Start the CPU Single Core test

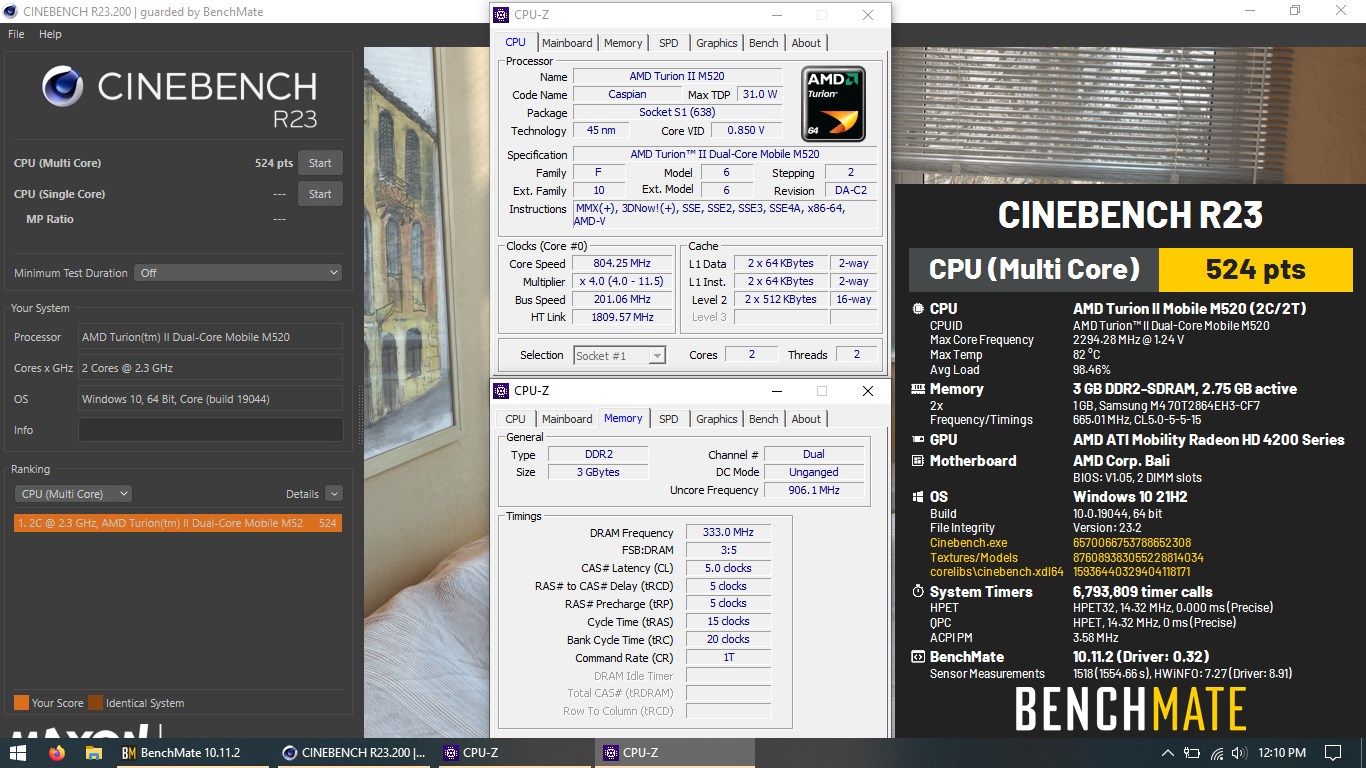coord(320,194)
